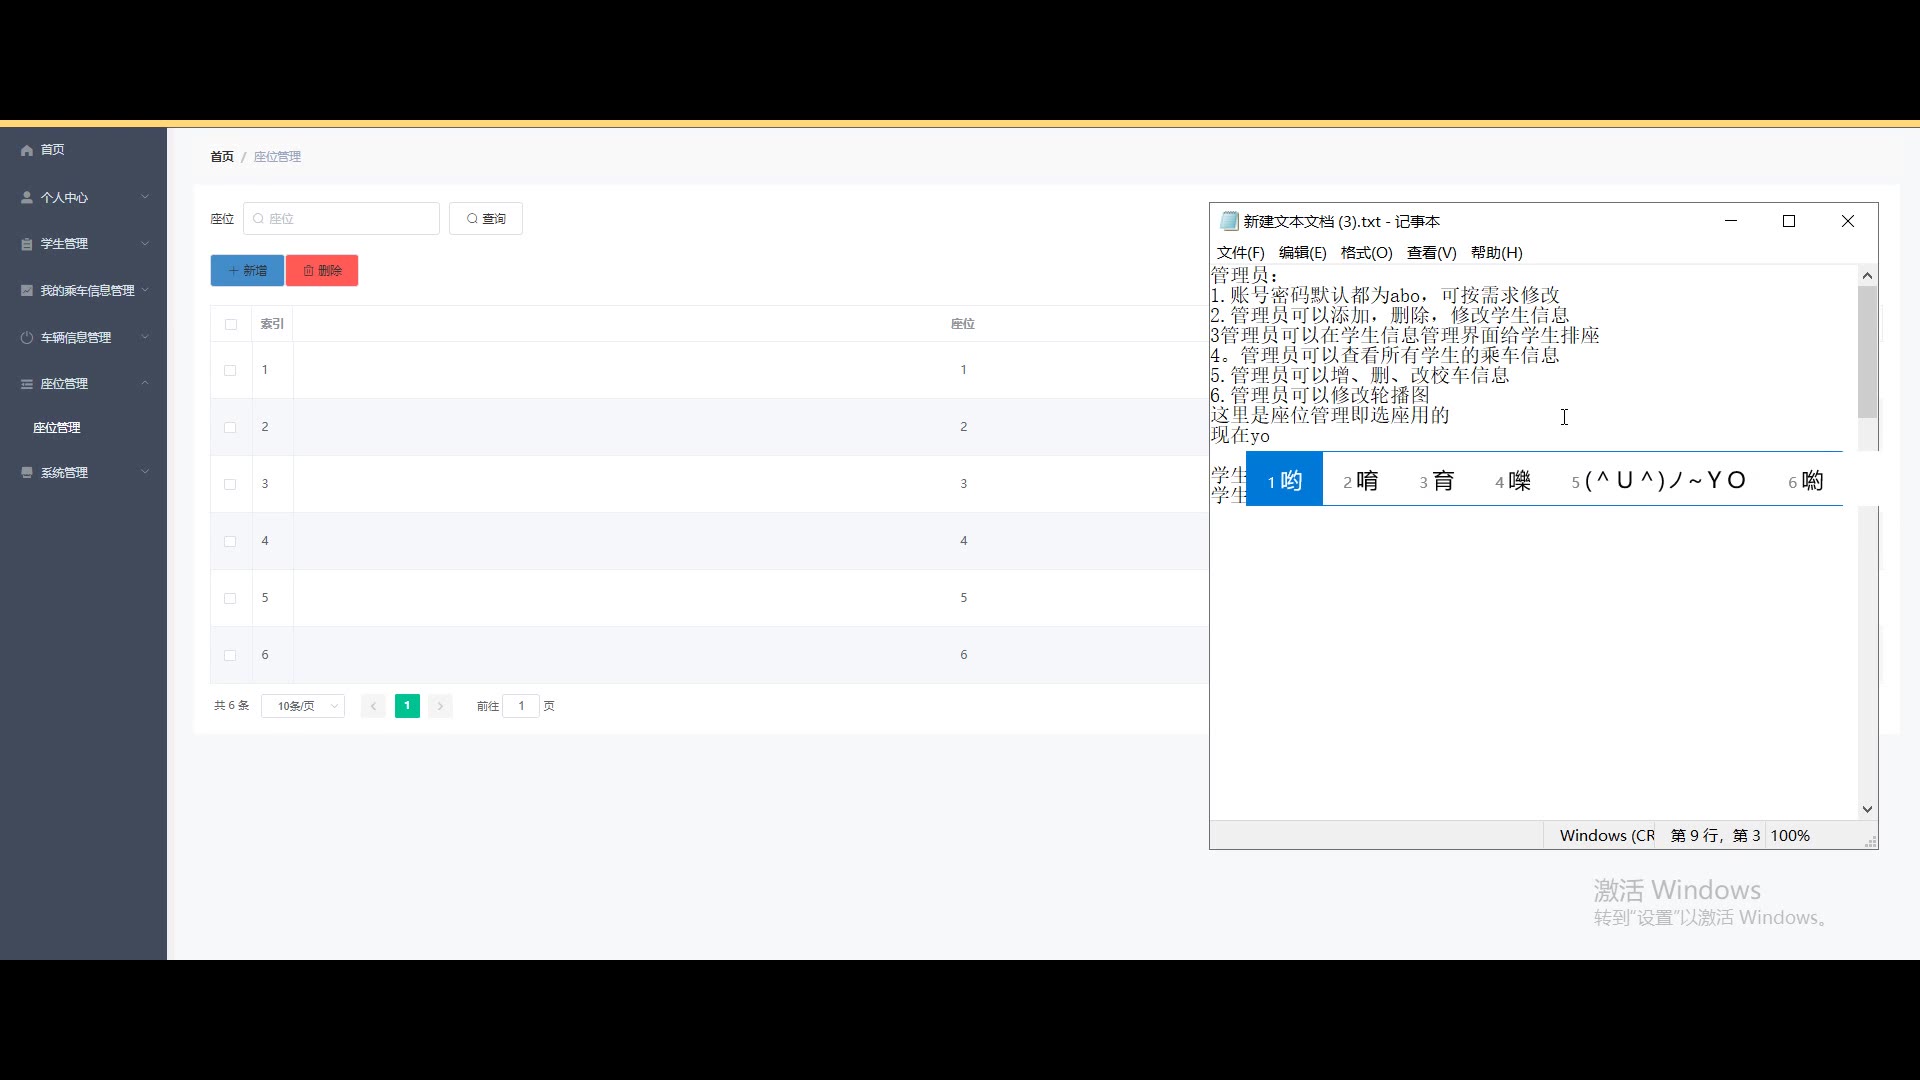Click the 索引 column header
The width and height of the screenshot is (1920, 1080).
point(272,324)
